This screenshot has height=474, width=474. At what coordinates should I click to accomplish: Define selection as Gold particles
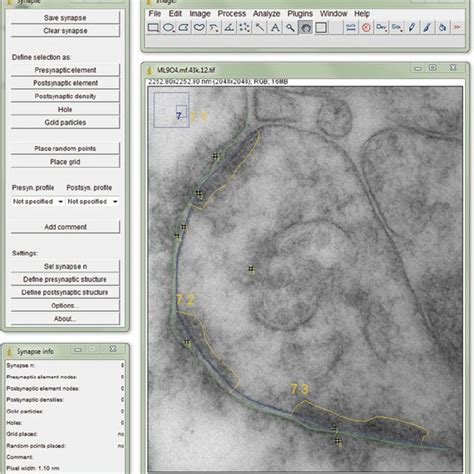[65, 122]
